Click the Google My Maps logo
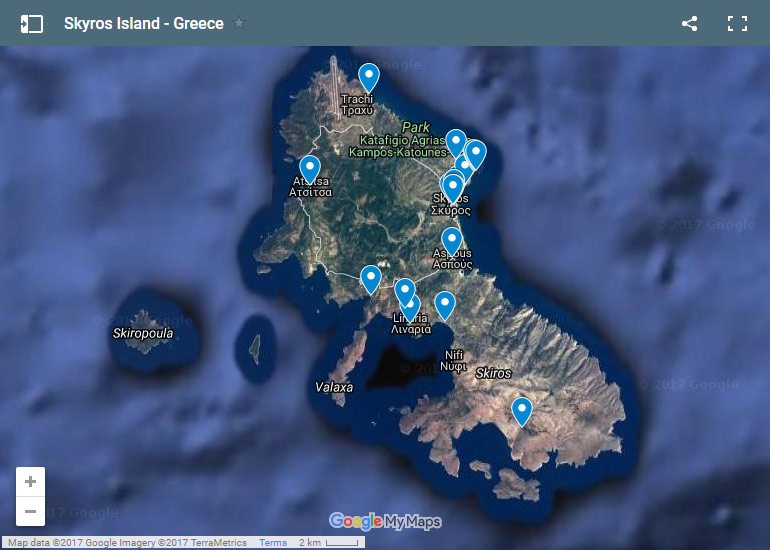This screenshot has height=550, width=770. (385, 522)
